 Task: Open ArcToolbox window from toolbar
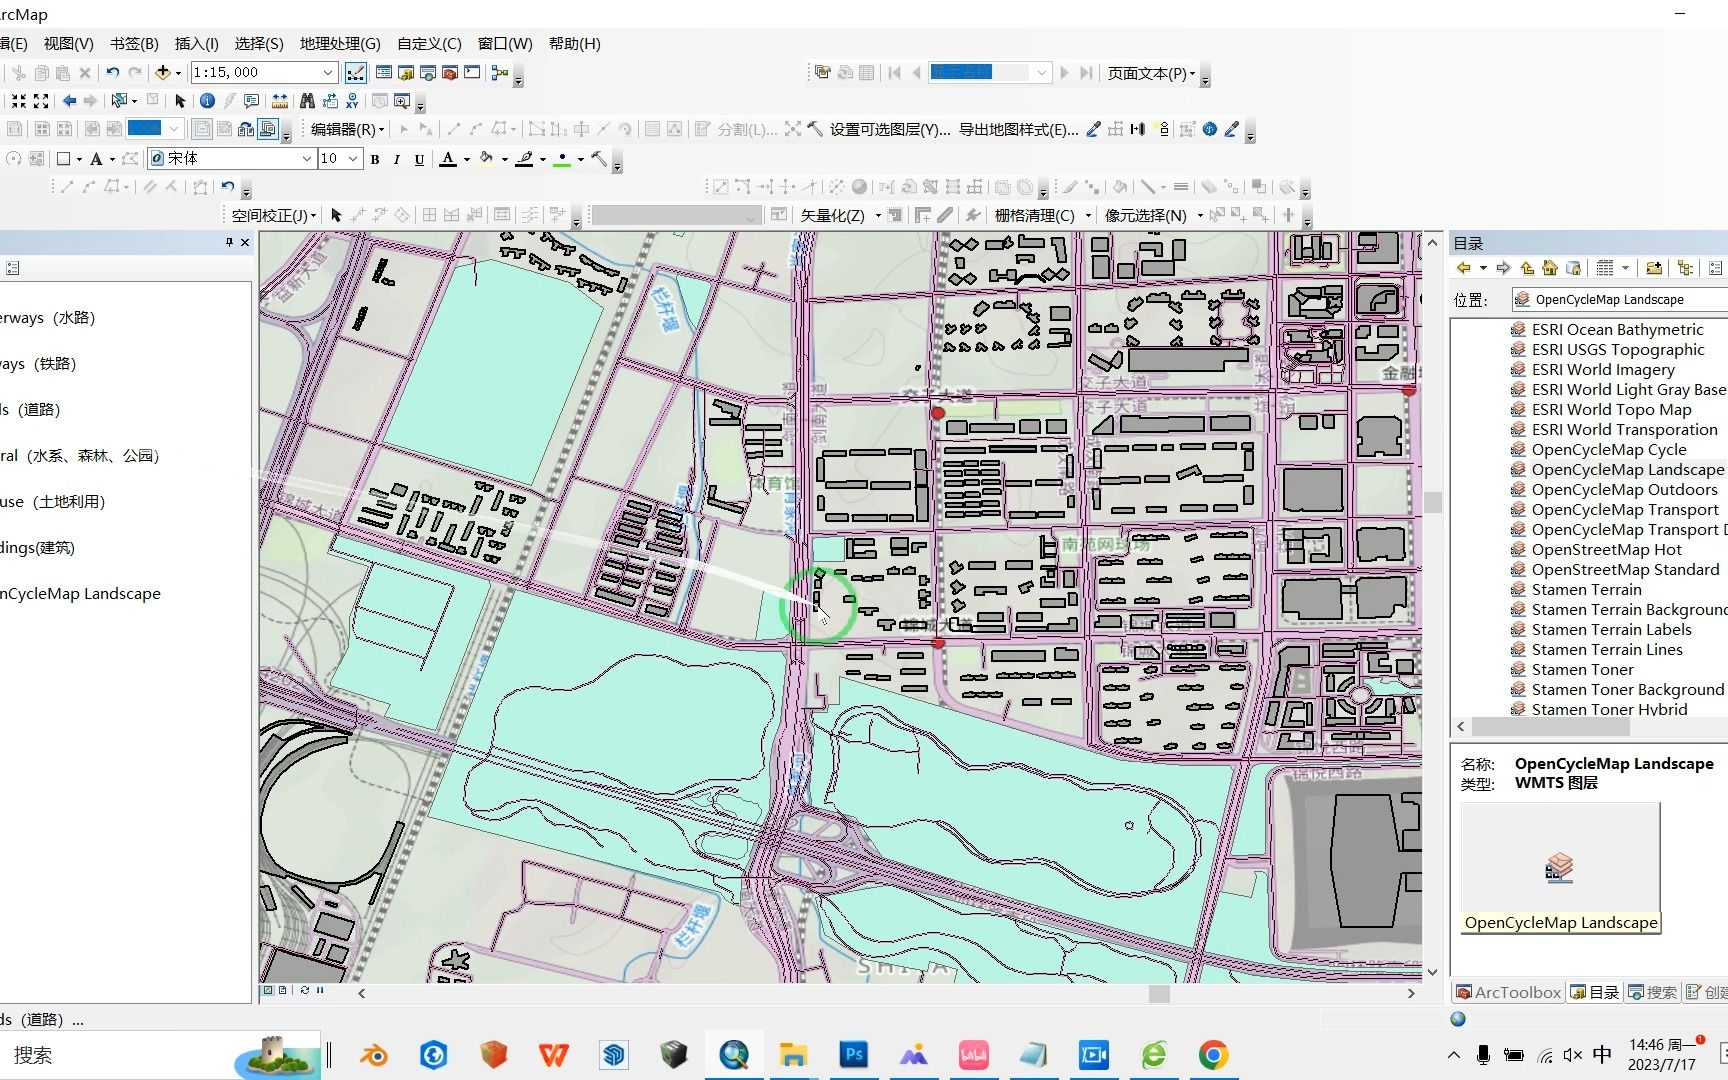[x=450, y=72]
